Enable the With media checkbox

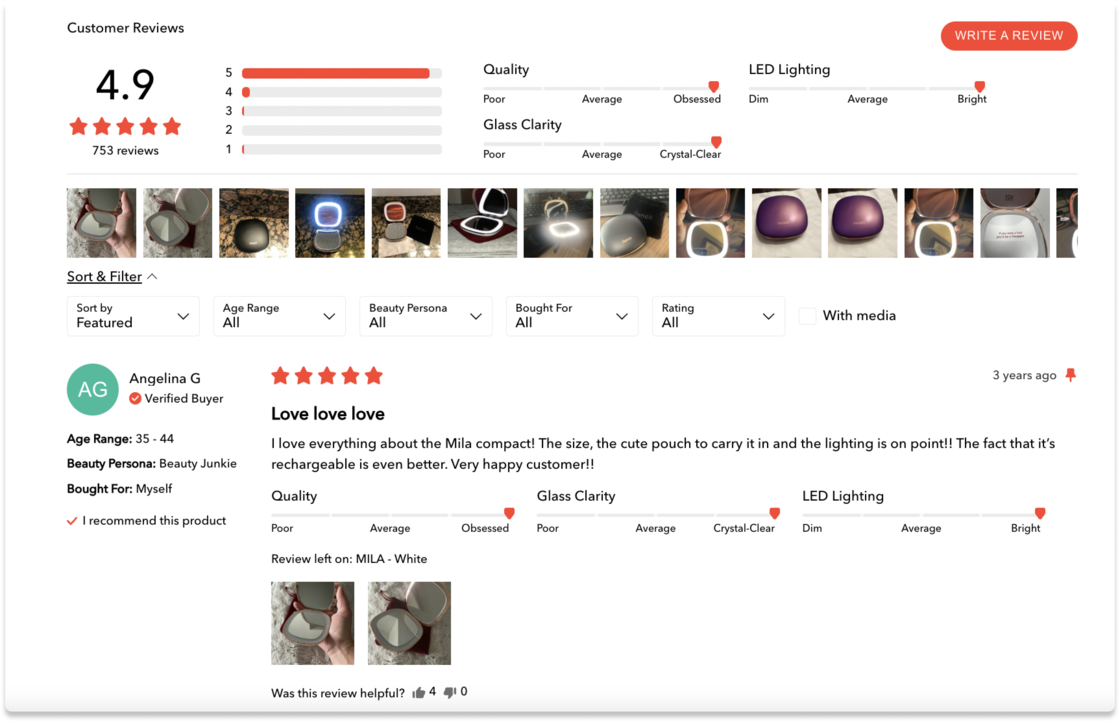(x=807, y=316)
